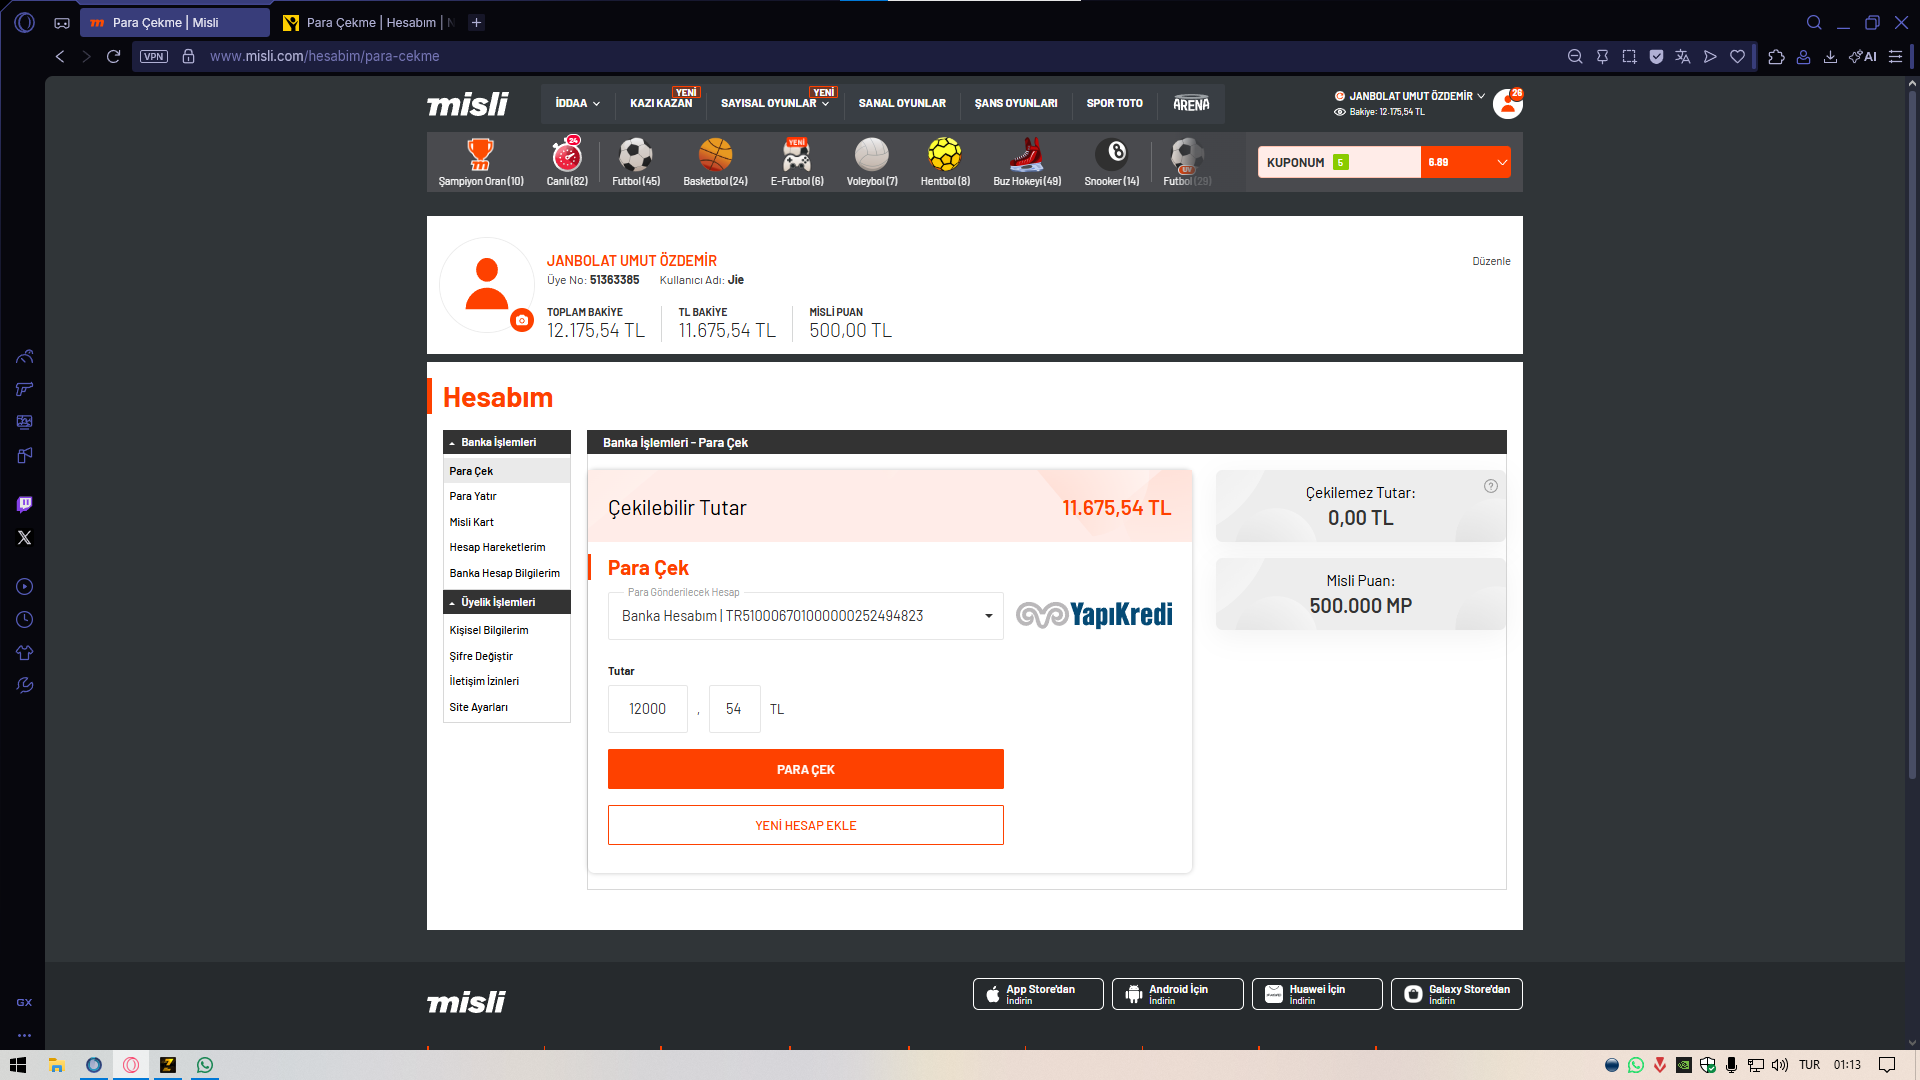The image size is (1920, 1080).
Task: Open Misli Kart in the sidebar
Action: pos(472,522)
